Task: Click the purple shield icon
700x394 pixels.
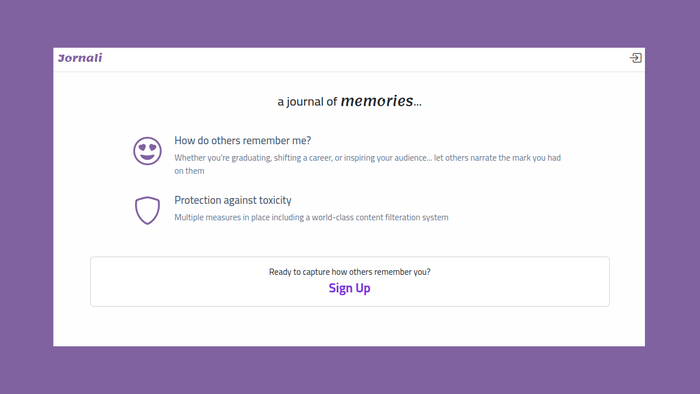Action: tap(147, 210)
